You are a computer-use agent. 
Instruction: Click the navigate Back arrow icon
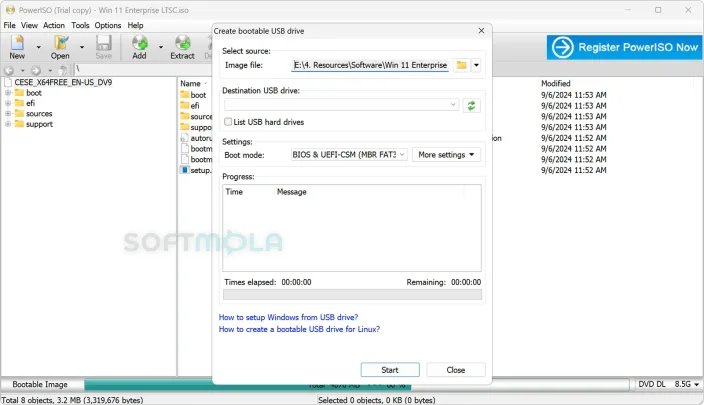[x=9, y=70]
